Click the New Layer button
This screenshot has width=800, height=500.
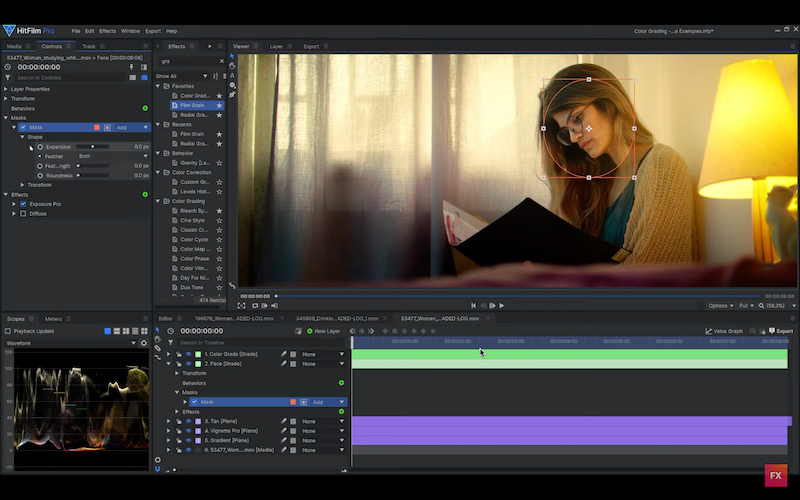[323, 331]
